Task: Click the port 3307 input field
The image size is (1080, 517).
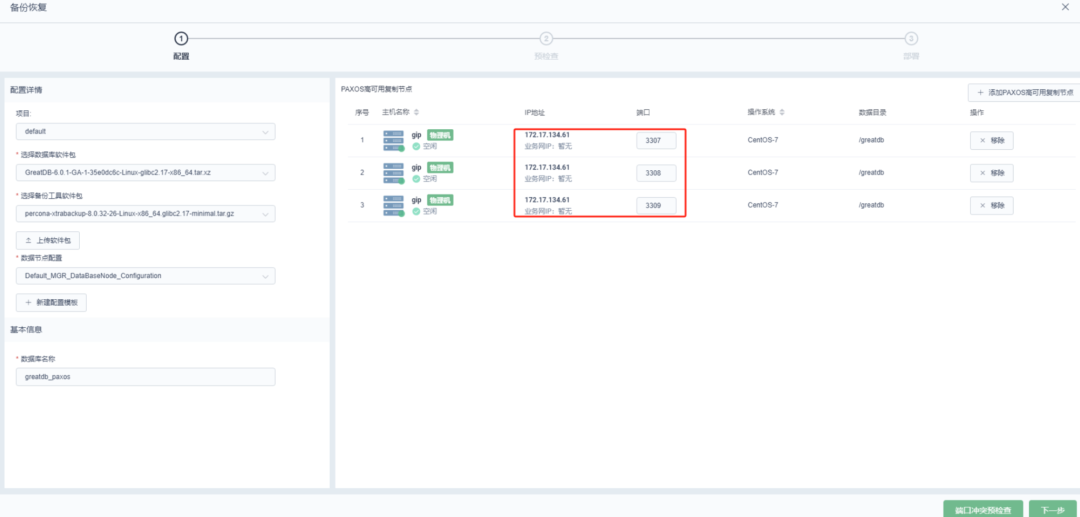Action: [x=656, y=141]
